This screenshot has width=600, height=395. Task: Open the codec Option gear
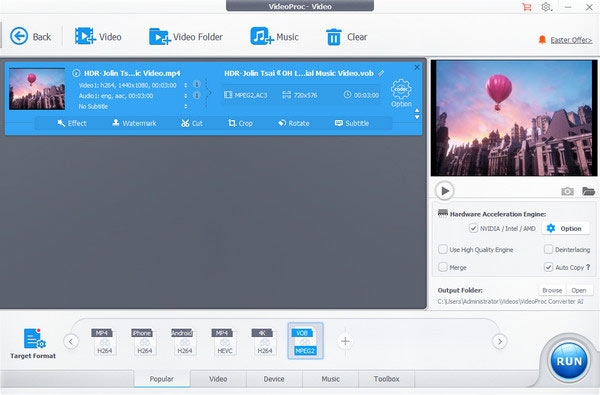[401, 93]
